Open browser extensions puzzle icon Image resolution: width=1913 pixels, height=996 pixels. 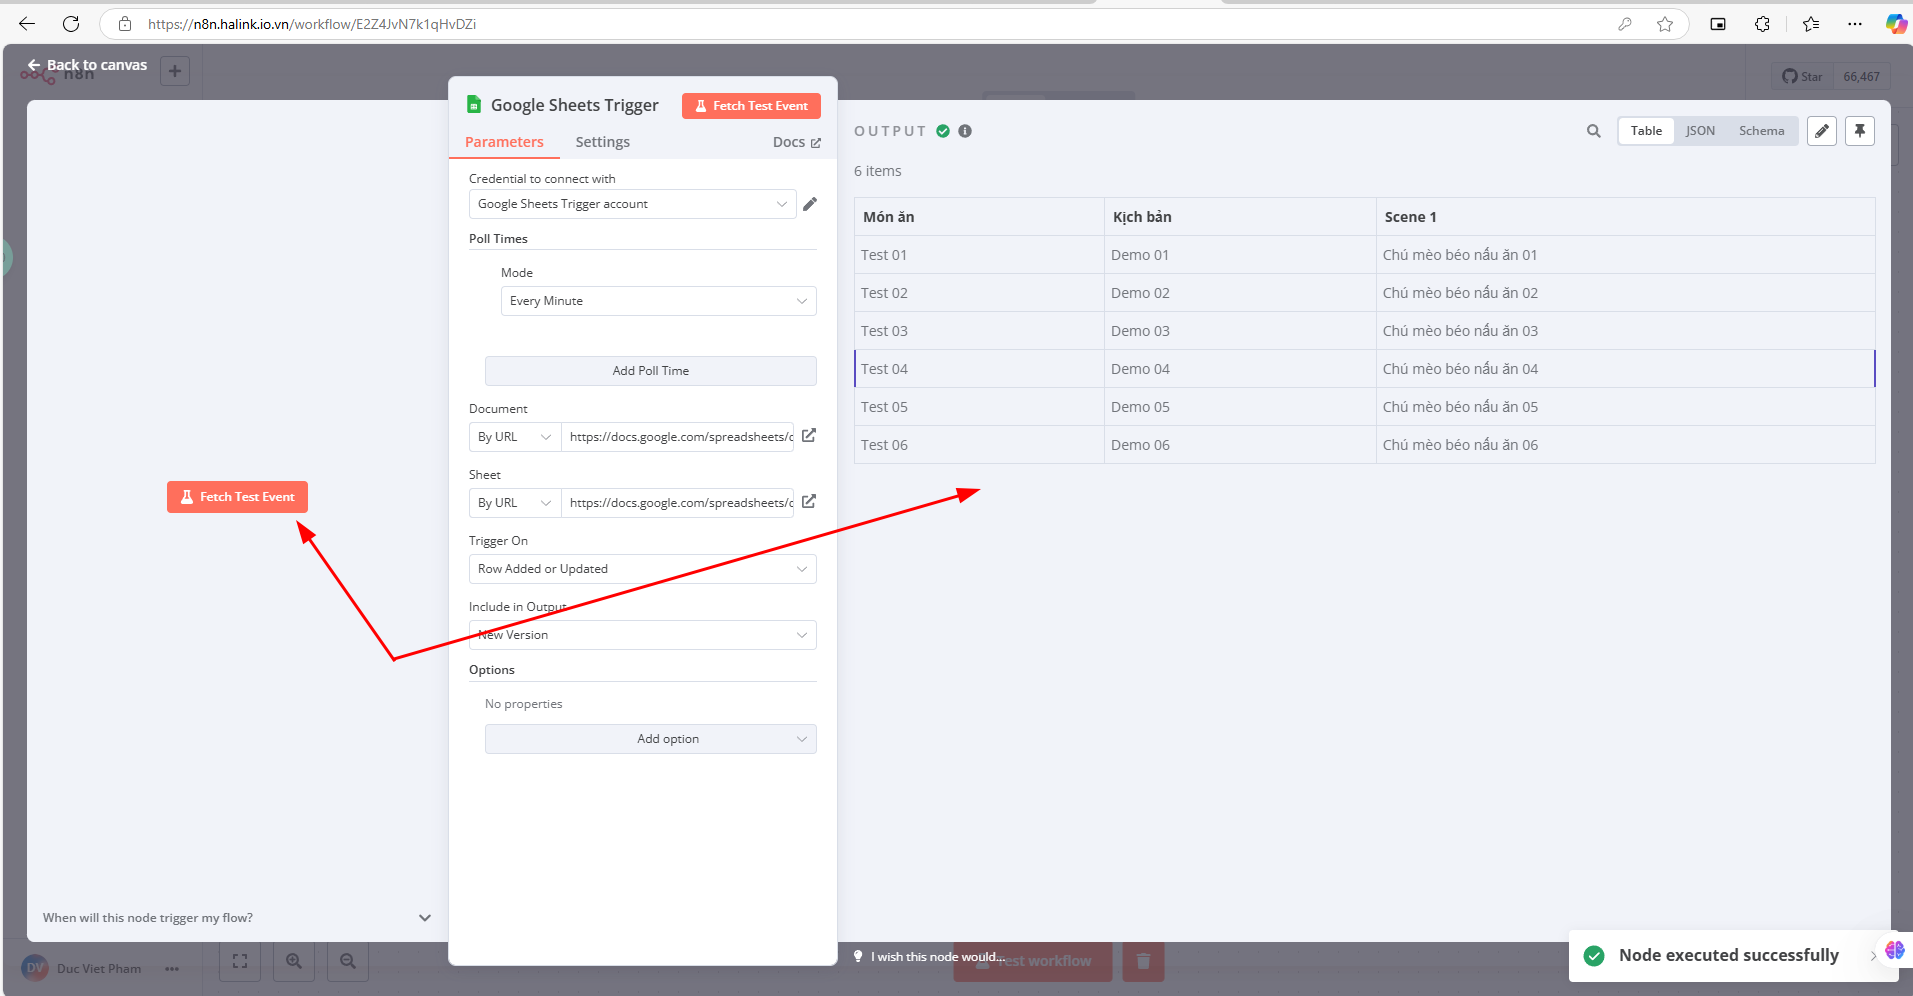pyautogui.click(x=1762, y=24)
